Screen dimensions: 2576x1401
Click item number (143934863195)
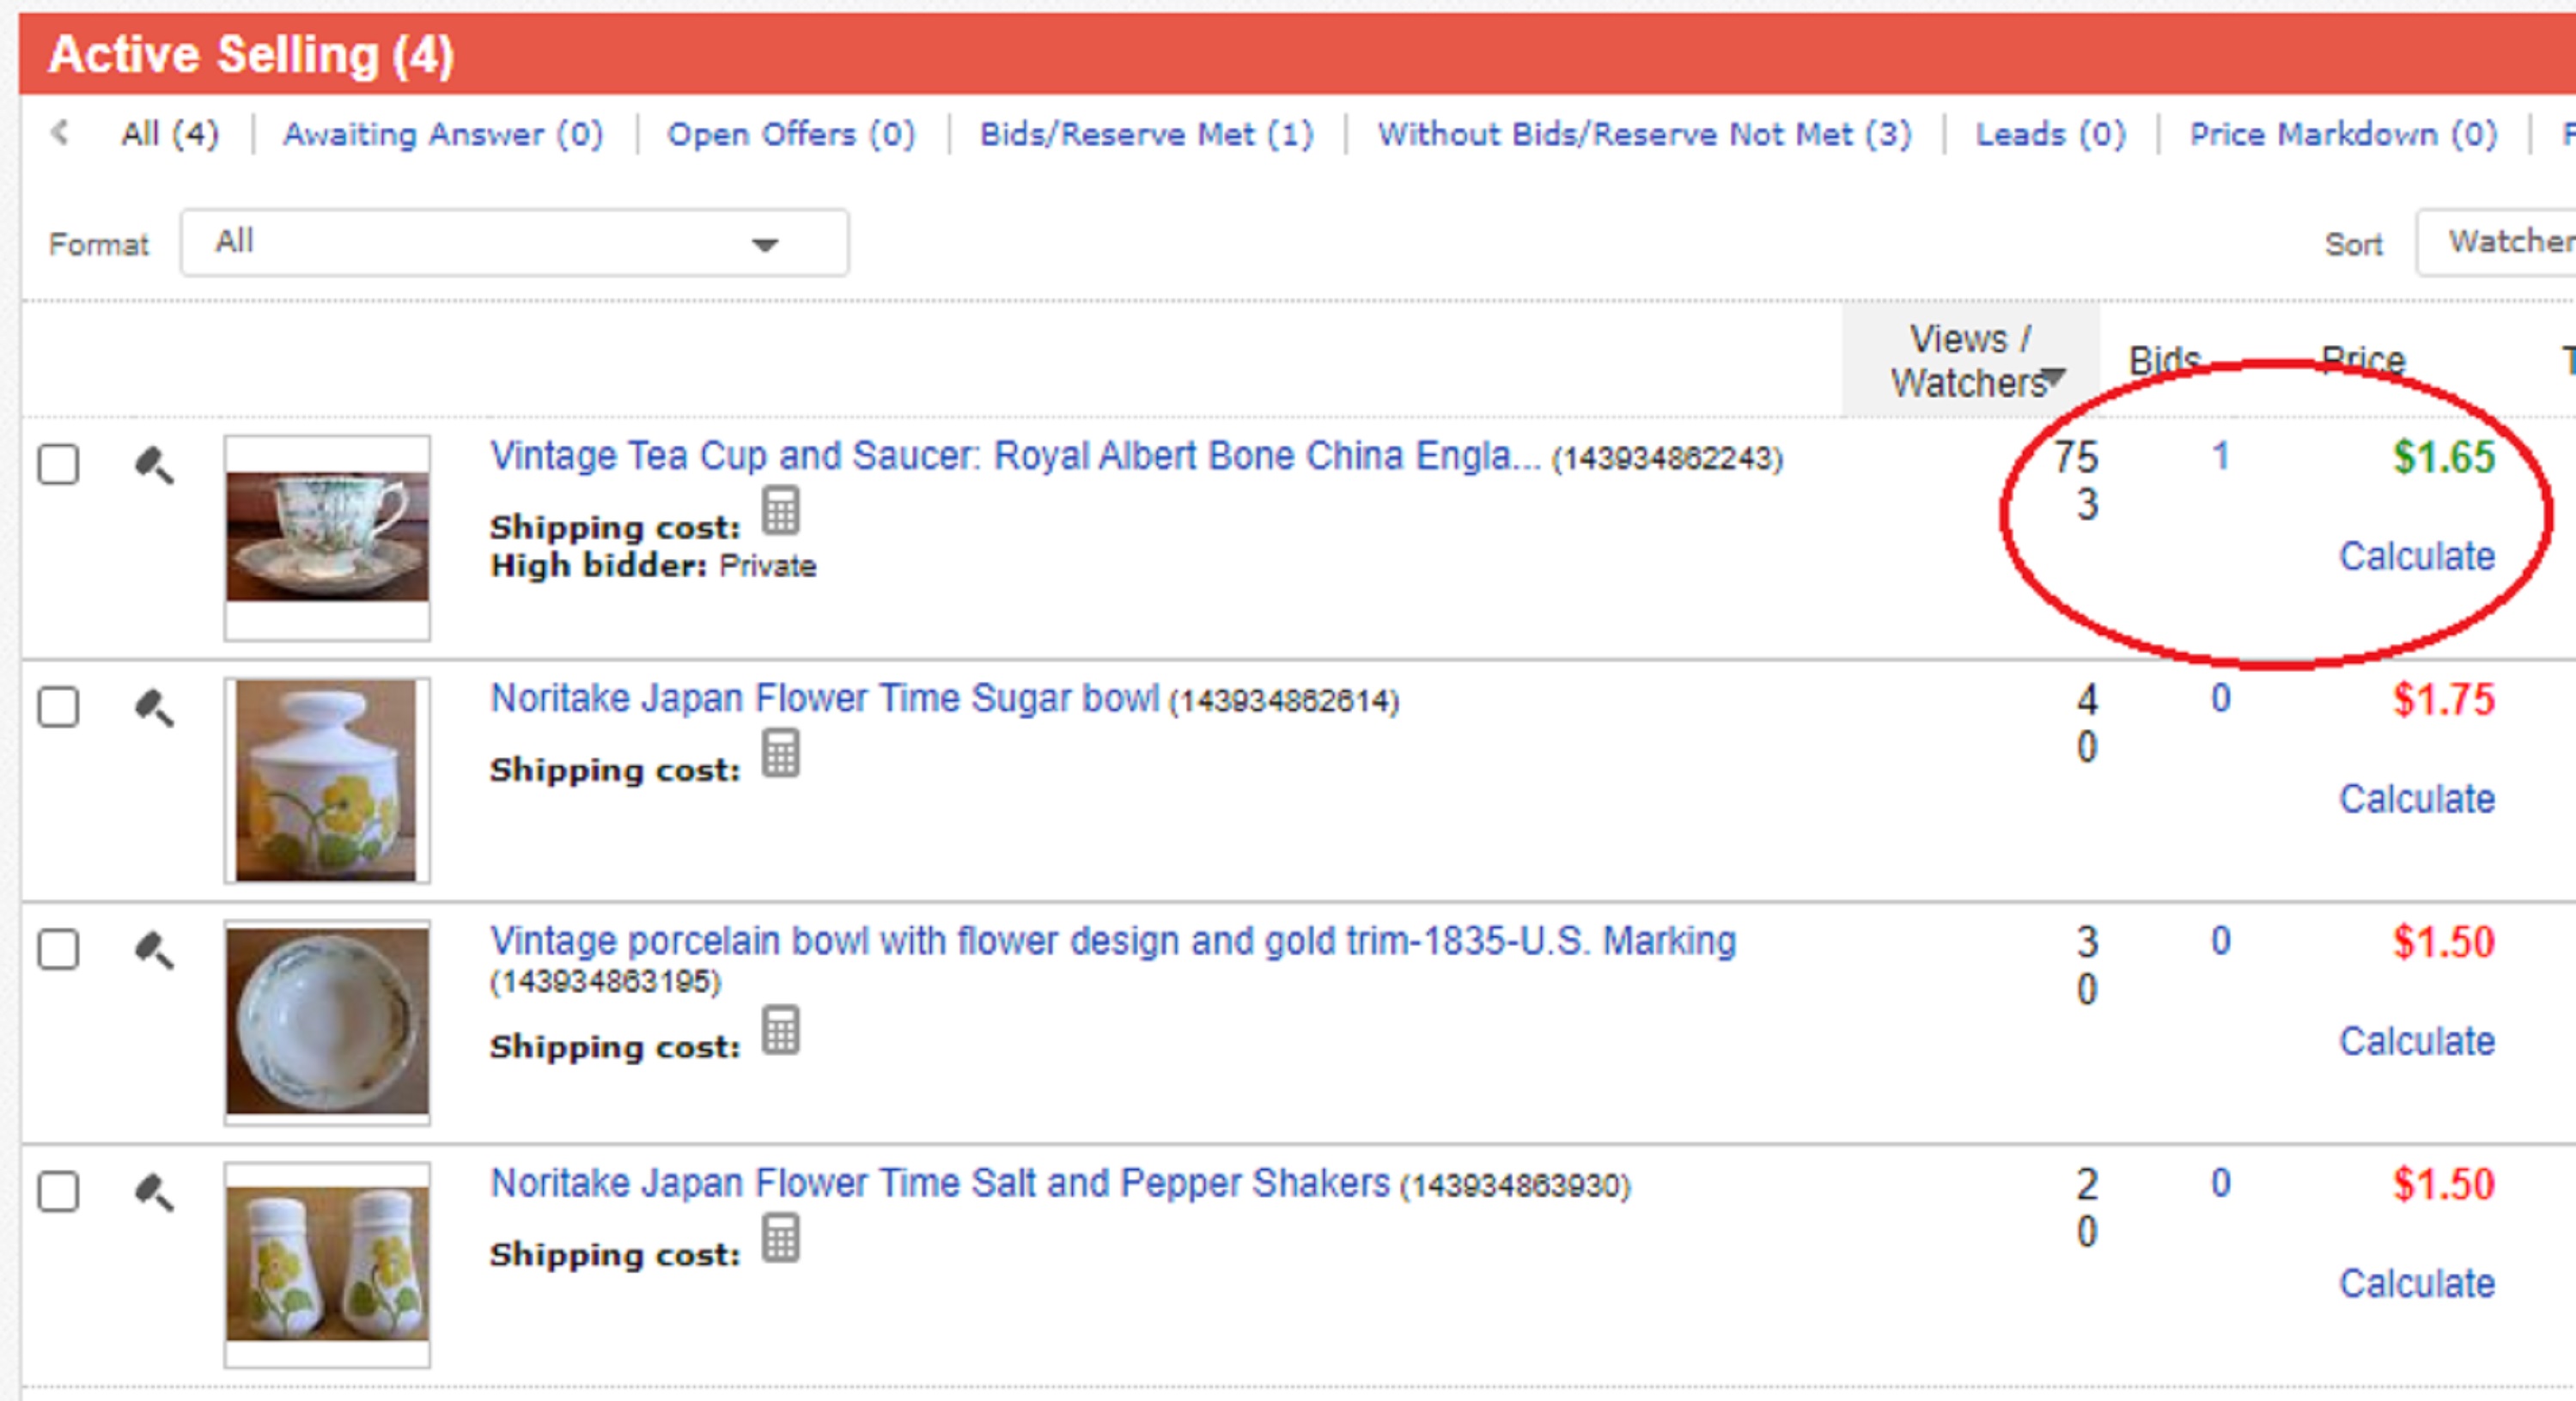[x=605, y=982]
